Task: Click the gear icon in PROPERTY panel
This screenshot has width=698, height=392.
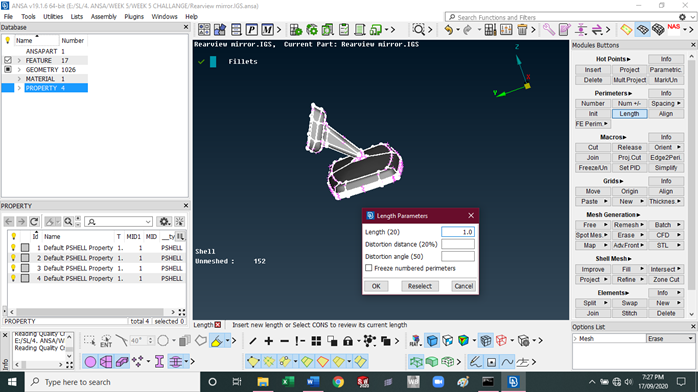Action: coord(164,222)
